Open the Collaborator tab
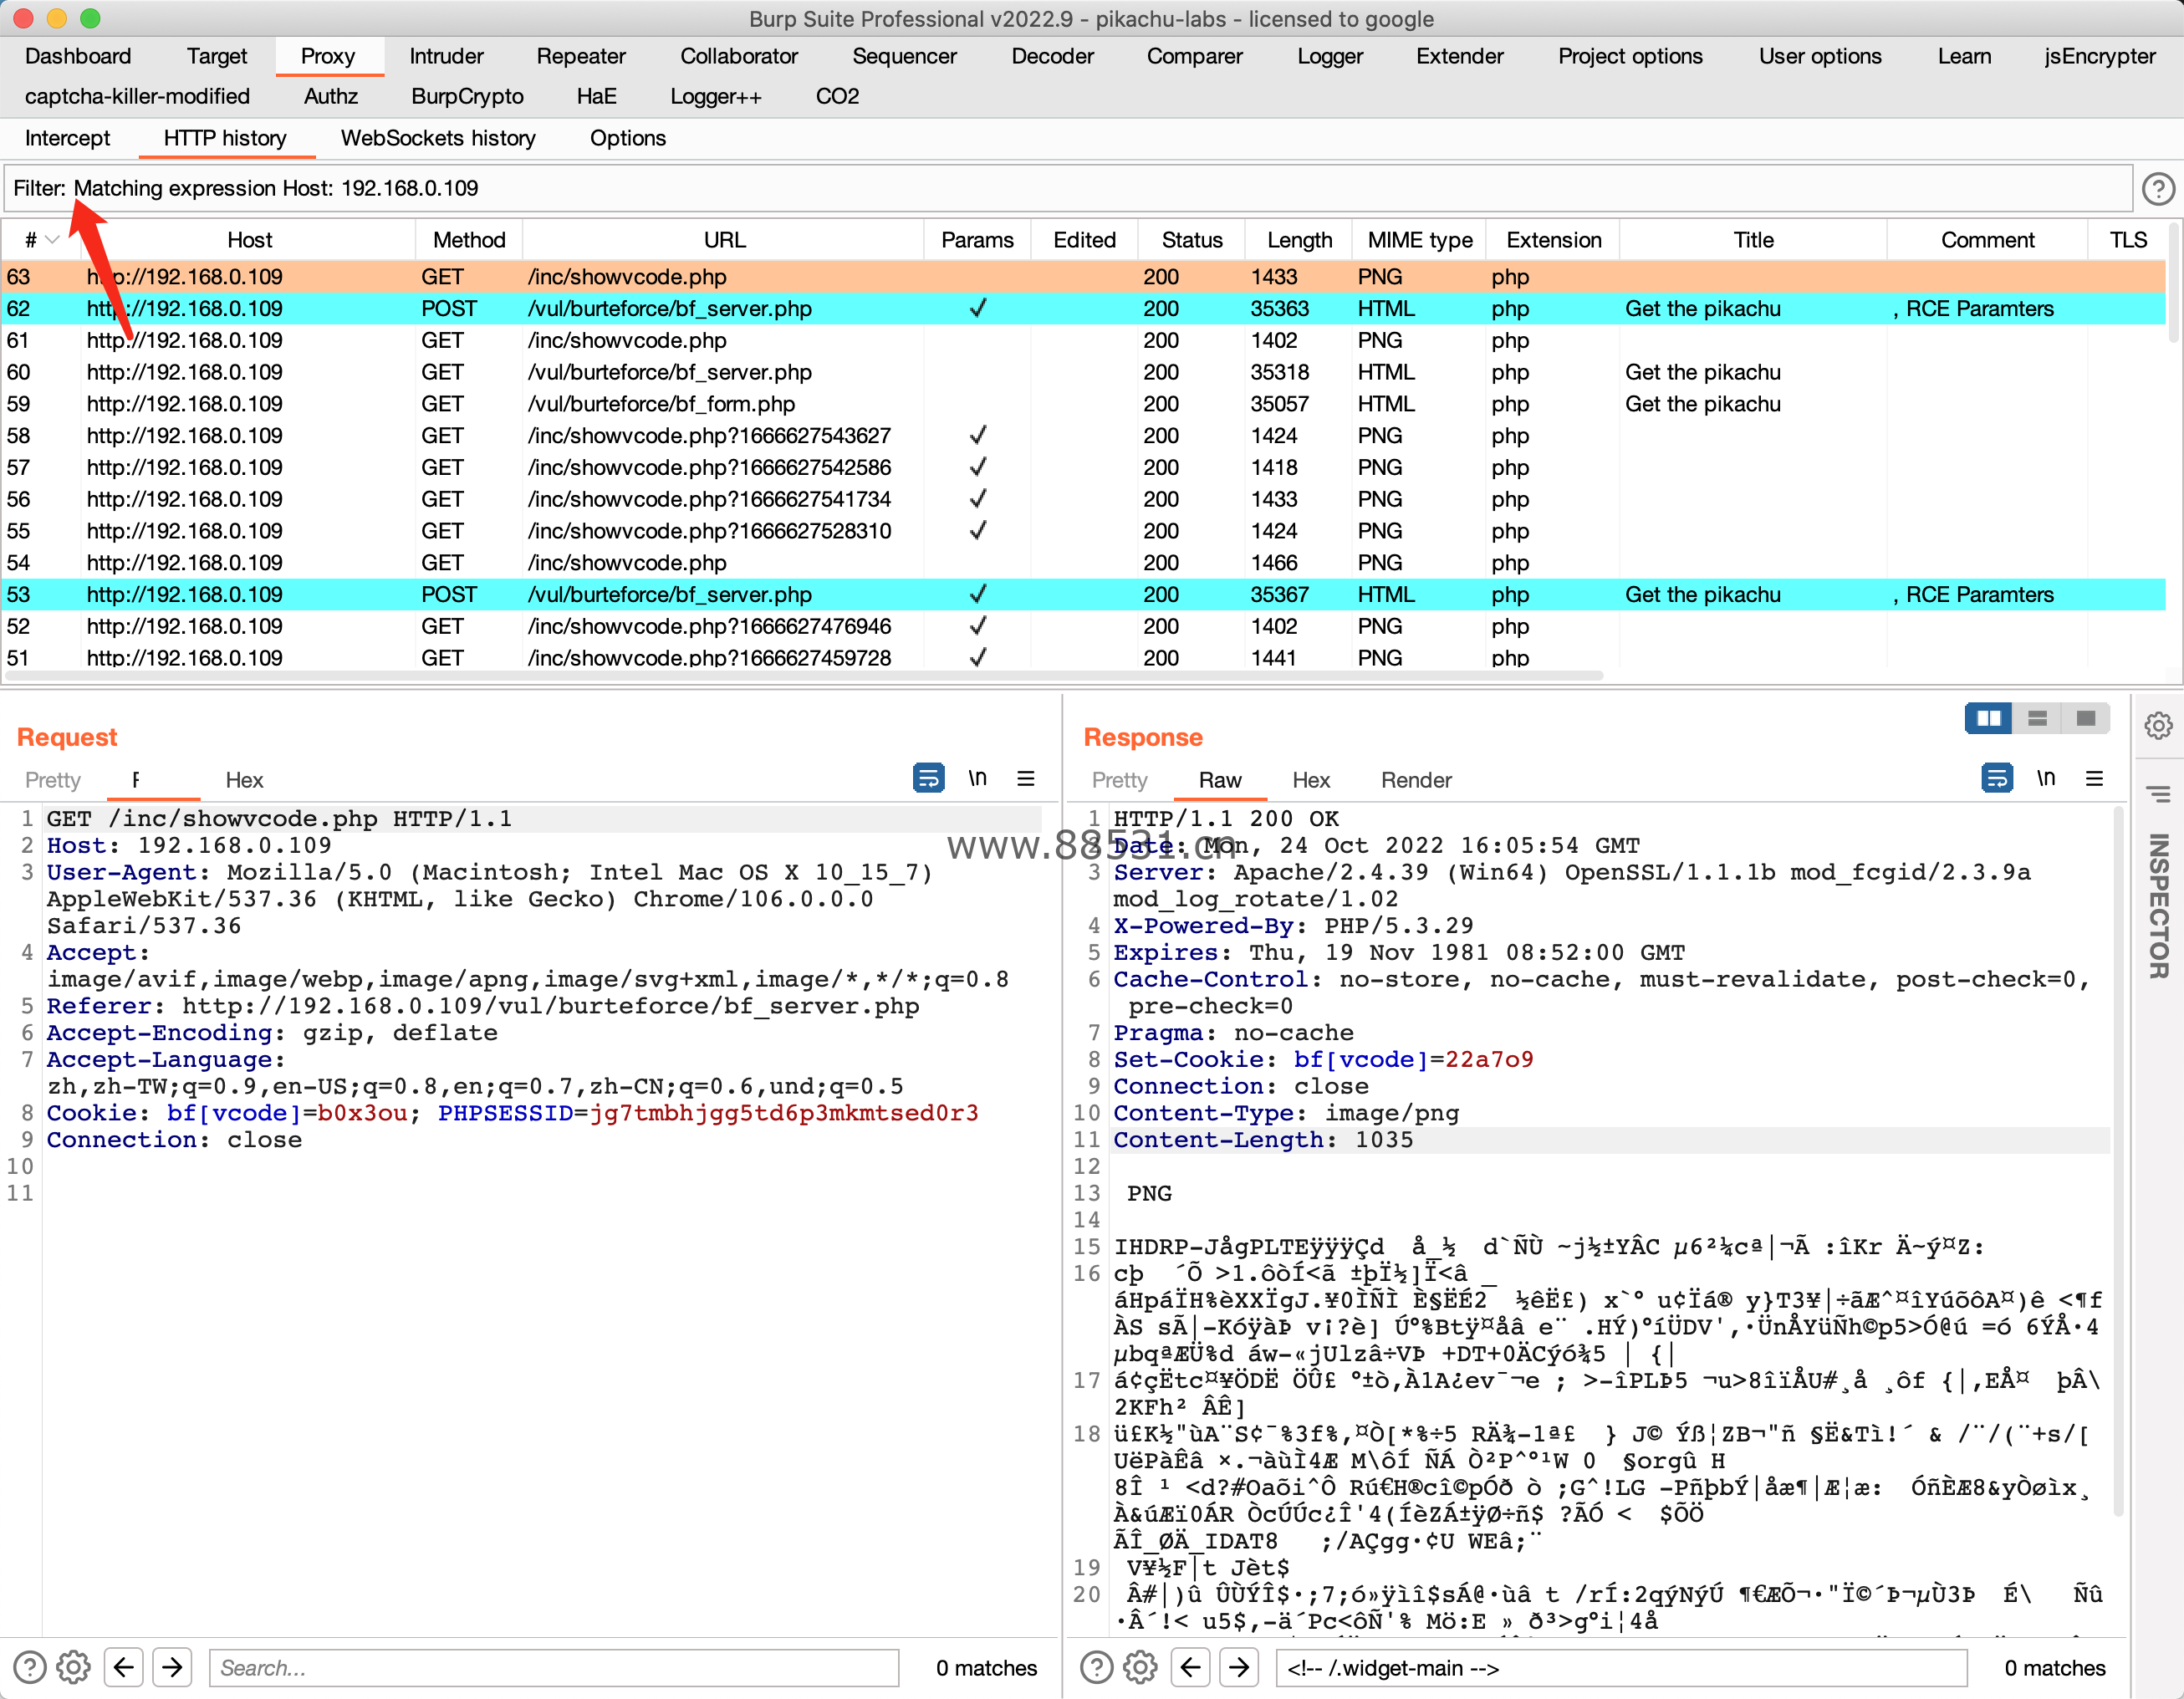This screenshot has width=2184, height=1699. point(739,56)
